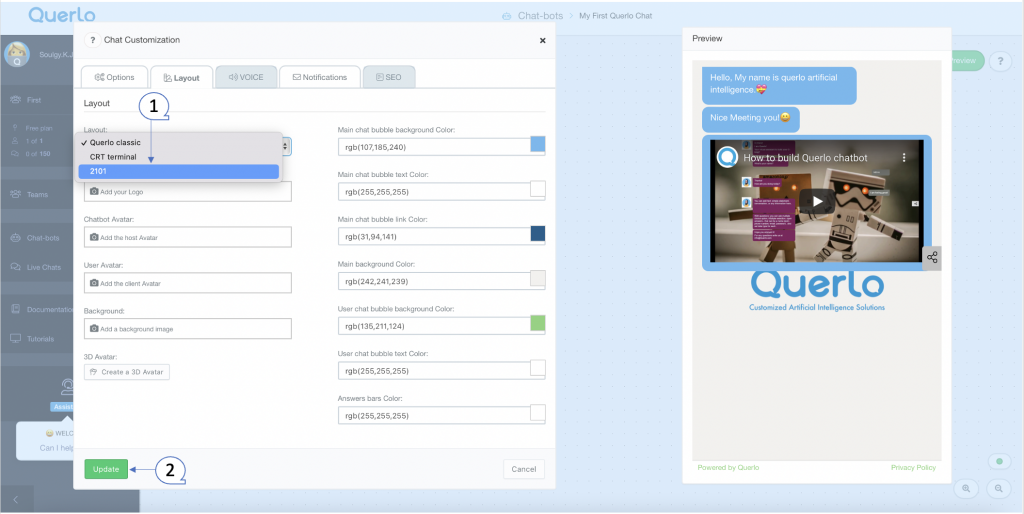Image resolution: width=1024 pixels, height=514 pixels.
Task: Edit User chat bubble text color value
Action: [434, 370]
